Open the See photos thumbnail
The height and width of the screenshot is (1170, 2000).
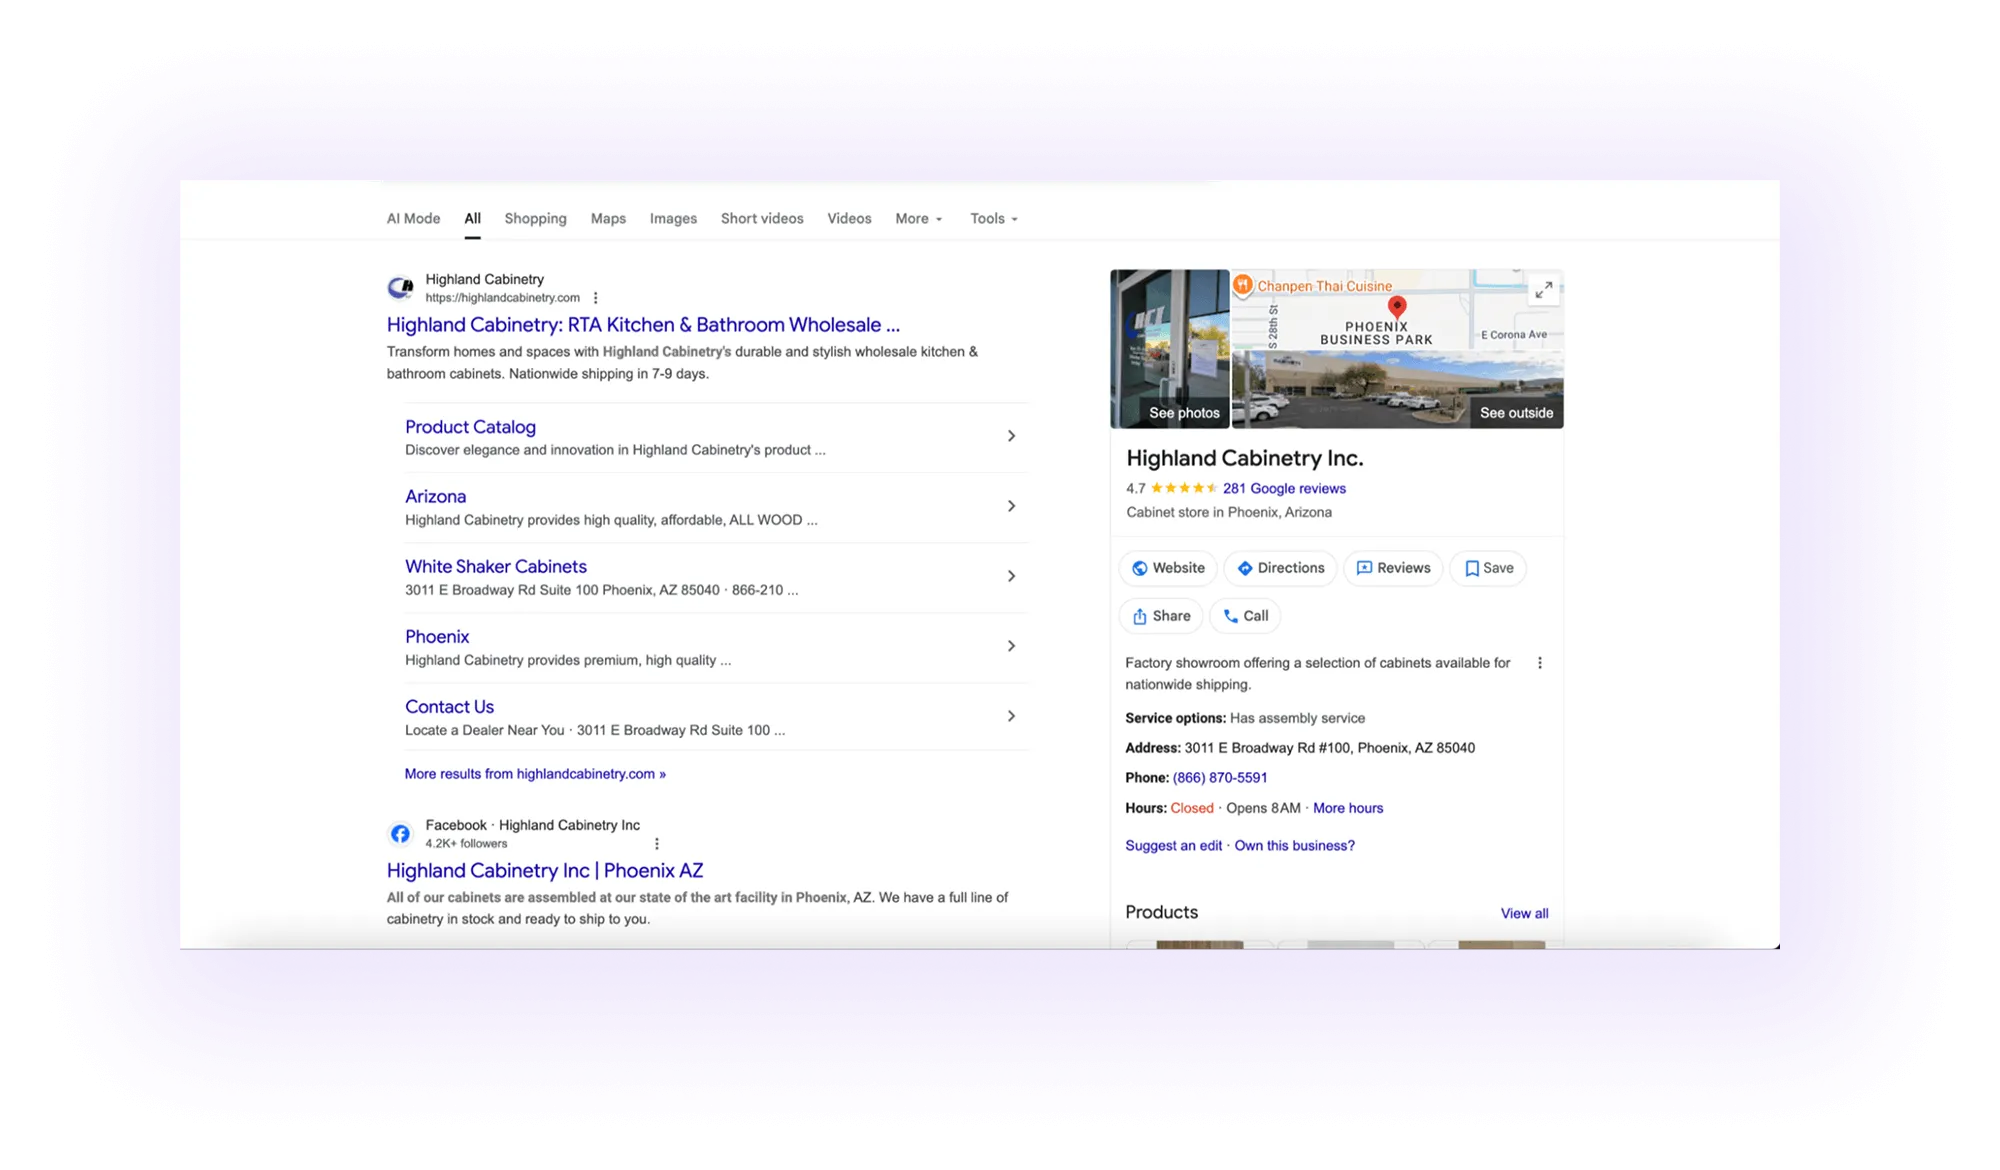(x=1168, y=348)
